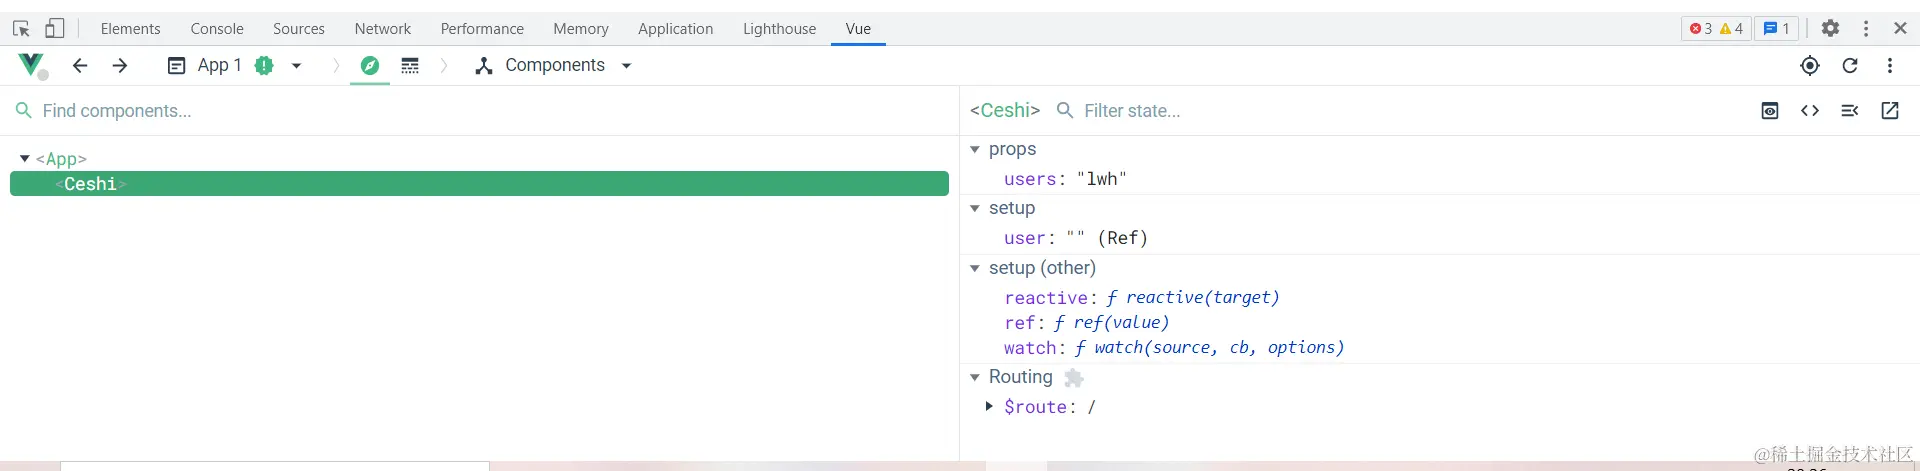Go forward with the right arrow
This screenshot has width=1920, height=471.
[120, 66]
